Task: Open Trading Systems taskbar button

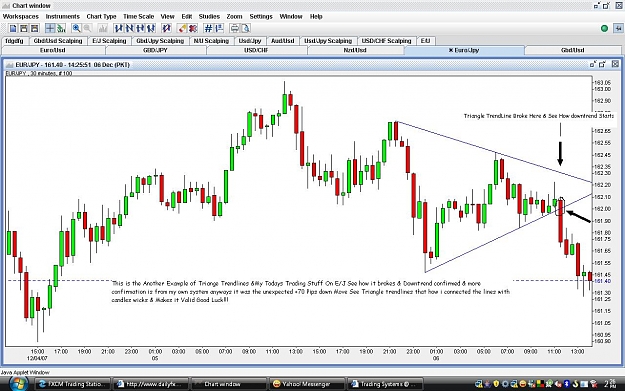Action: pyautogui.click(x=384, y=384)
